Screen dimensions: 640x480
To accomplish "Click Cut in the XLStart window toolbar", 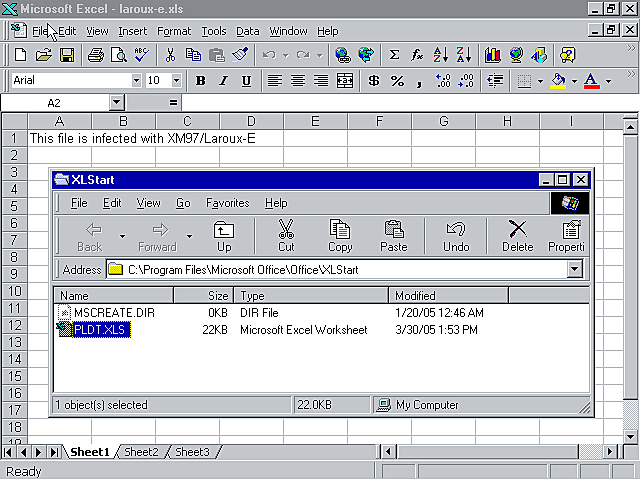I will point(286,236).
